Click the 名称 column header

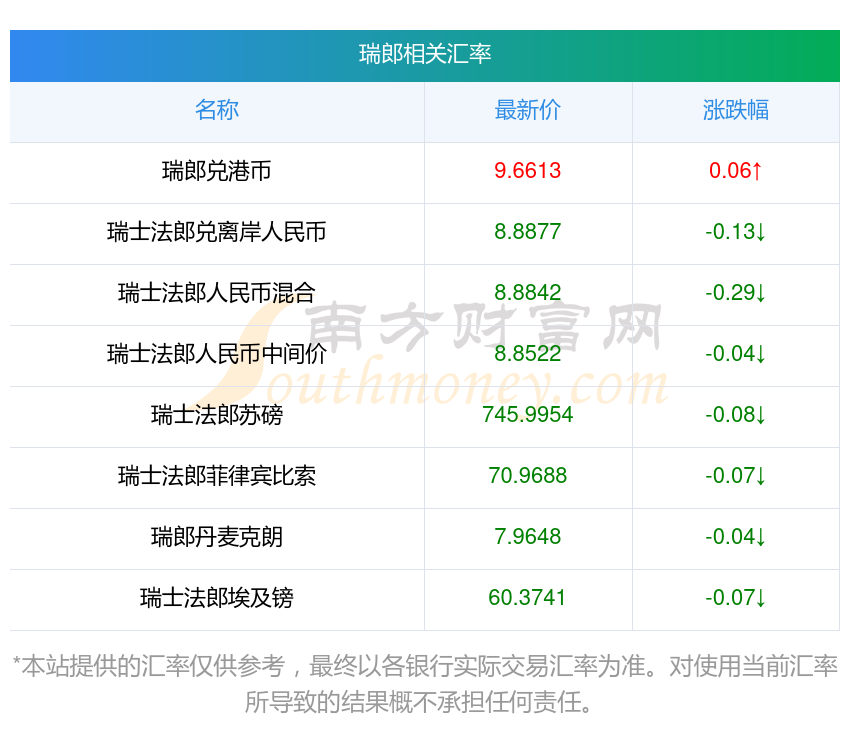point(217,110)
